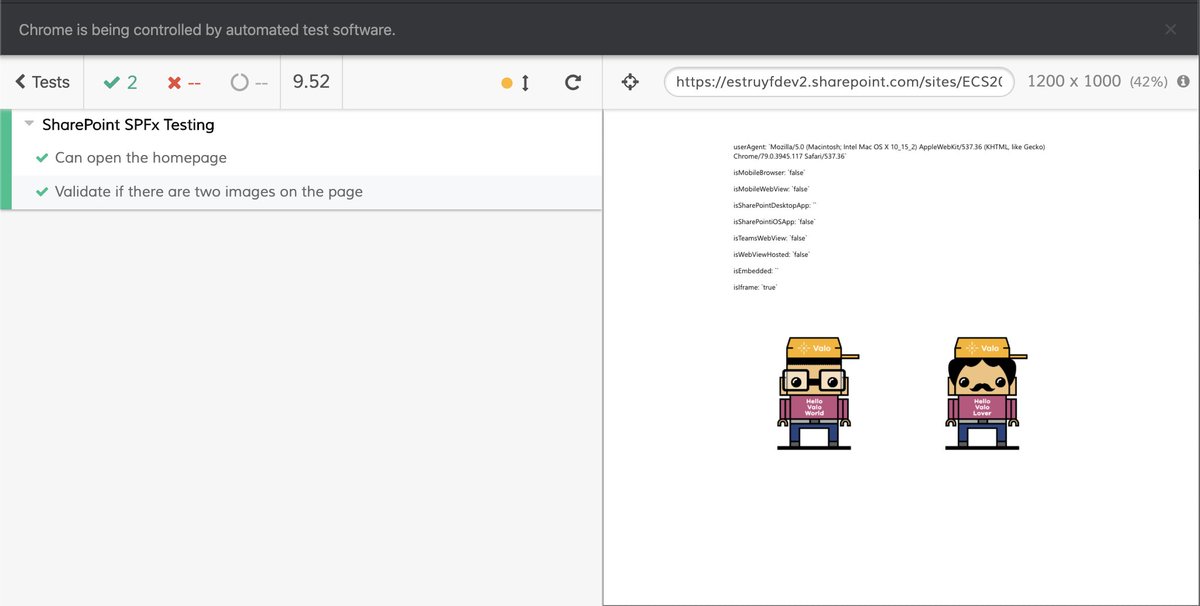Focus the SharePoint URL address field
This screenshot has height=606, width=1200.
click(839, 82)
